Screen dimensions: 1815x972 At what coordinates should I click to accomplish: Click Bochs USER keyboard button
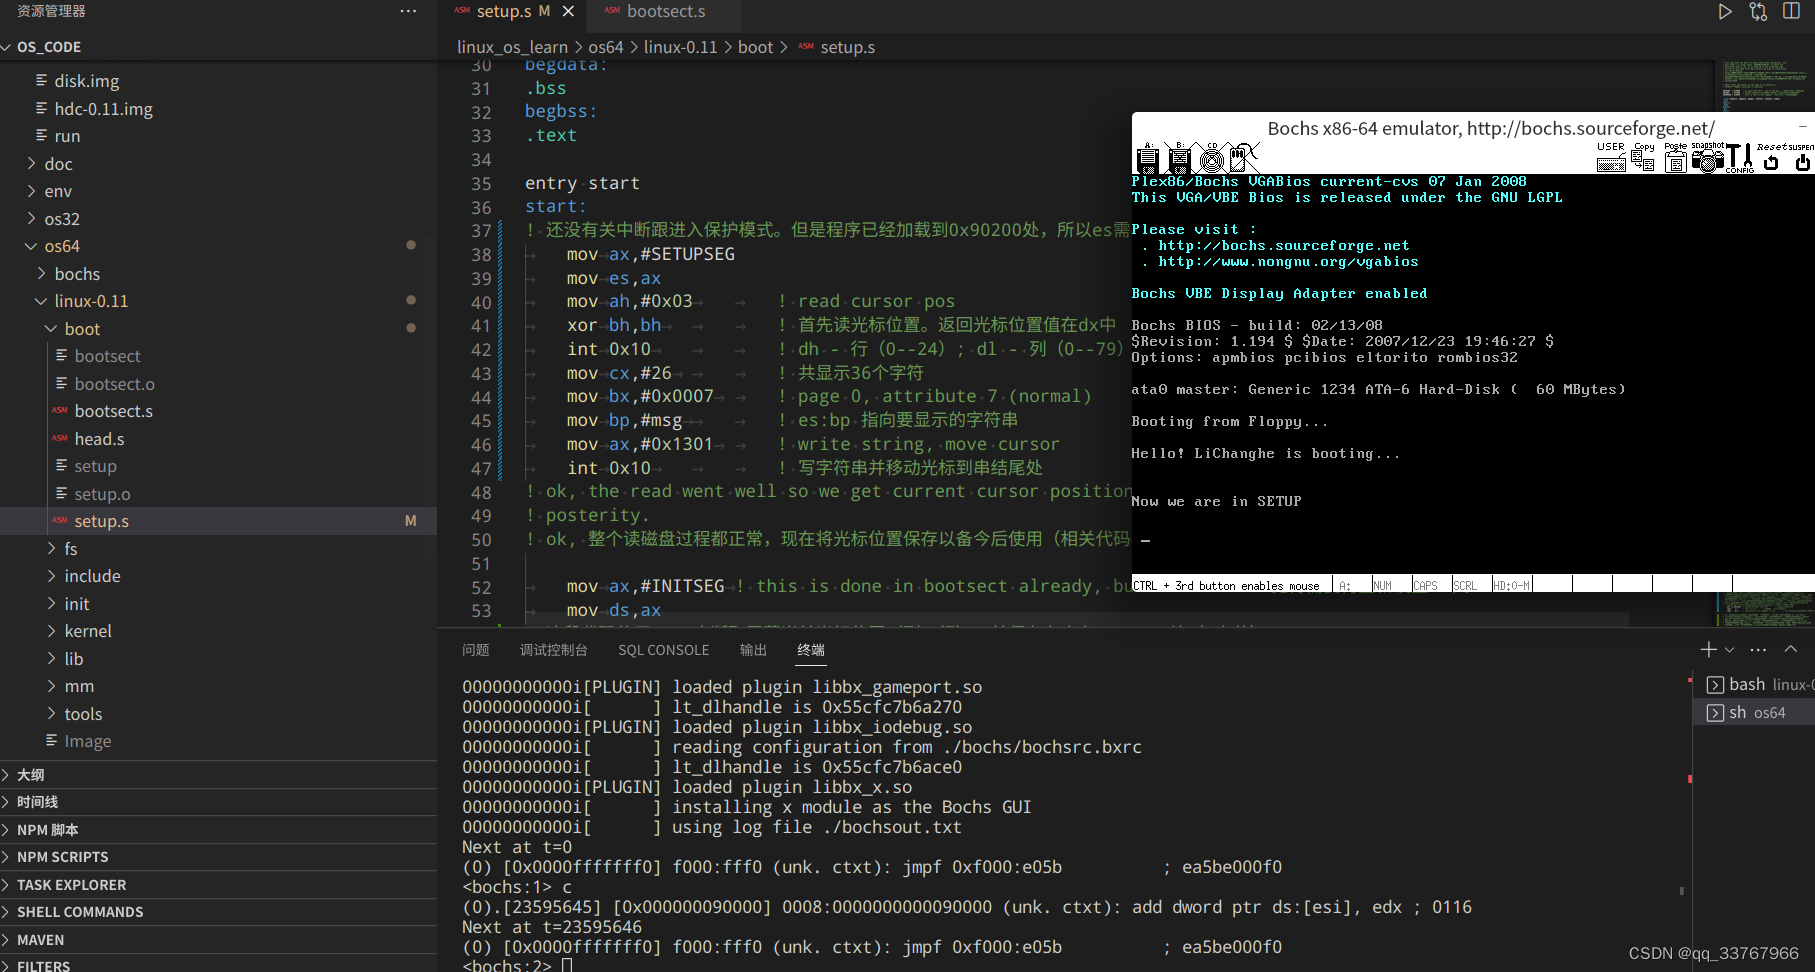[1611, 158]
